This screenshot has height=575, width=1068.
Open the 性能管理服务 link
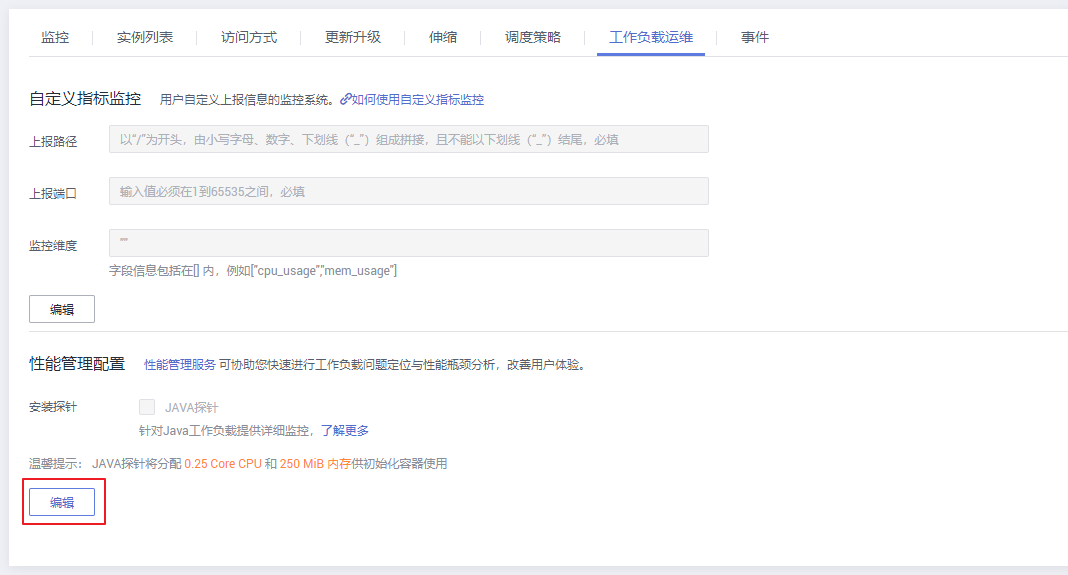(180, 365)
